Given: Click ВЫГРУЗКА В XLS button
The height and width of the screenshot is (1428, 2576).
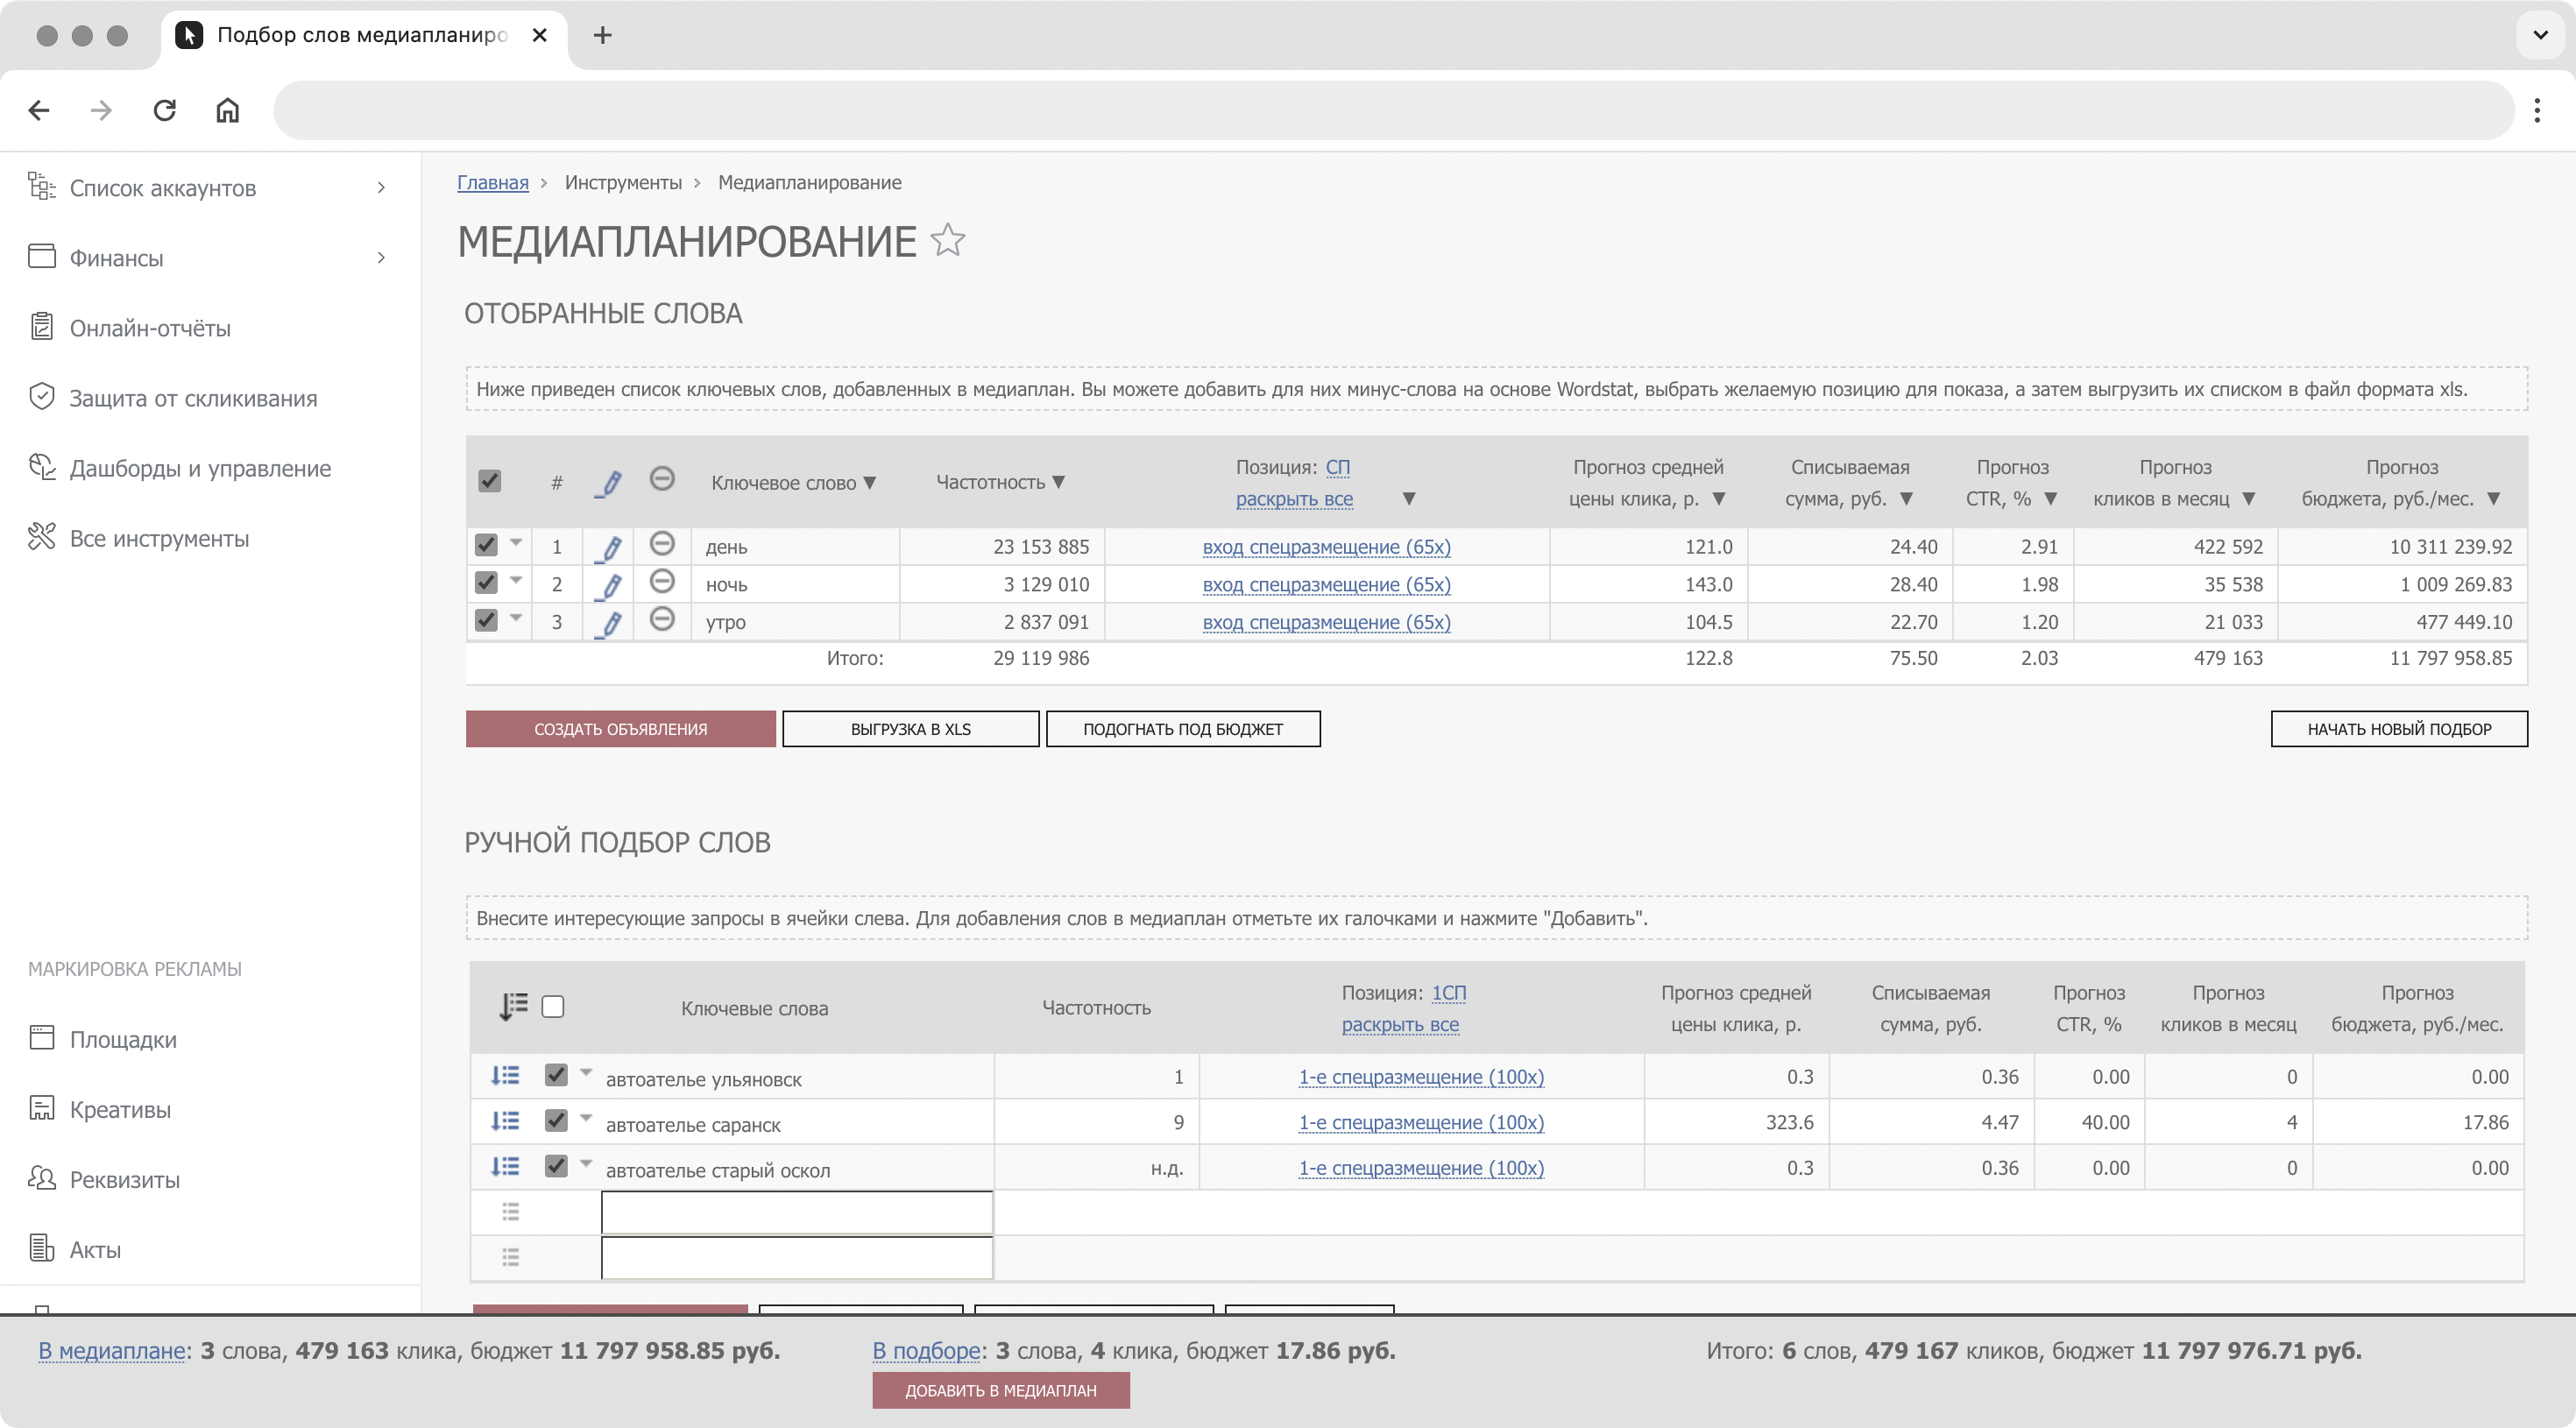Looking at the screenshot, I should [910, 729].
